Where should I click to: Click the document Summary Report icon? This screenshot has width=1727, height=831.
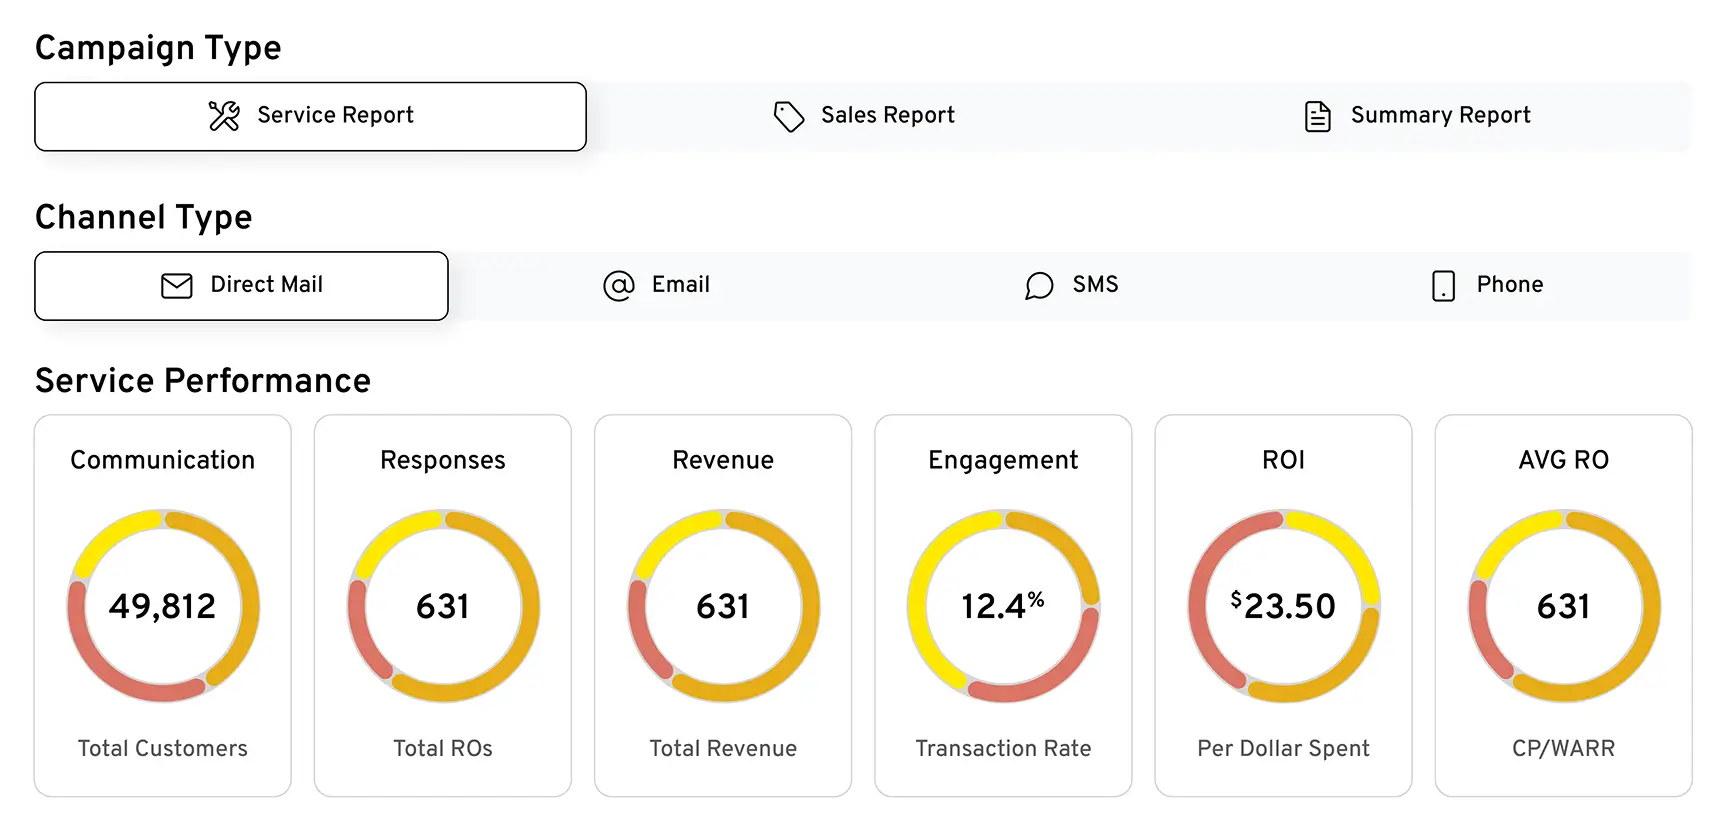pos(1318,116)
